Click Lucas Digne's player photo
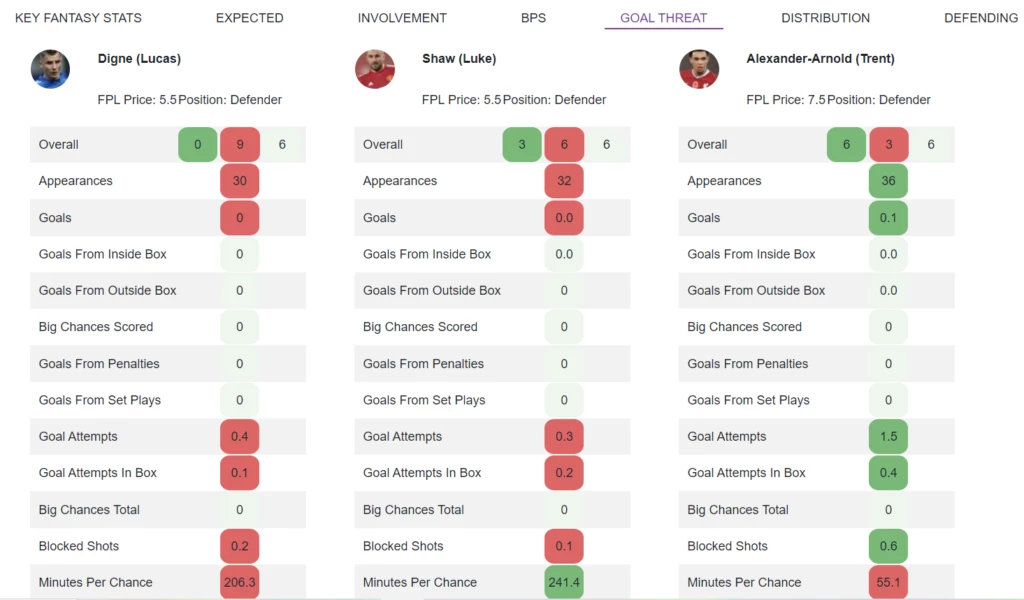This screenshot has height=600, width=1024. coord(50,69)
